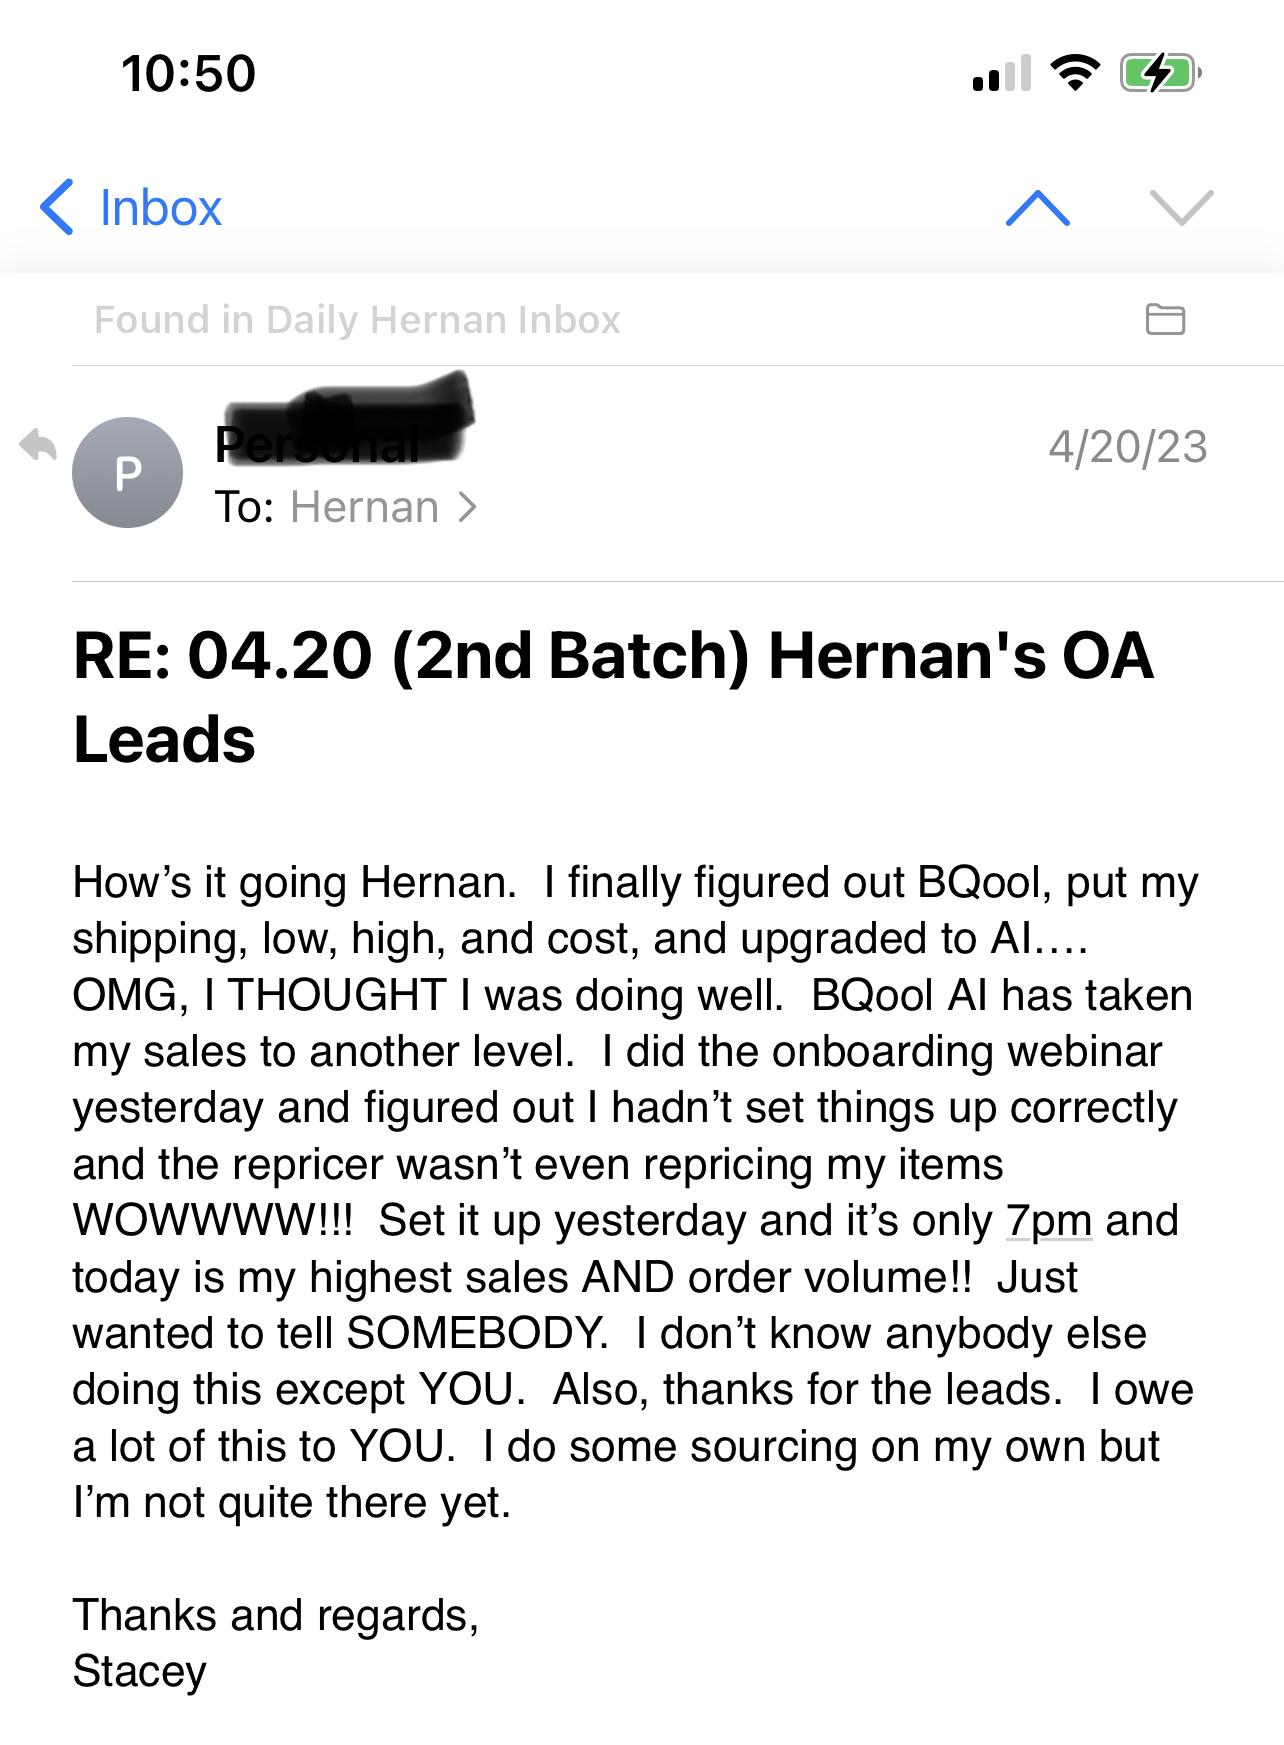
Task: Tap the back chevron beside Inbox
Action: (x=57, y=206)
